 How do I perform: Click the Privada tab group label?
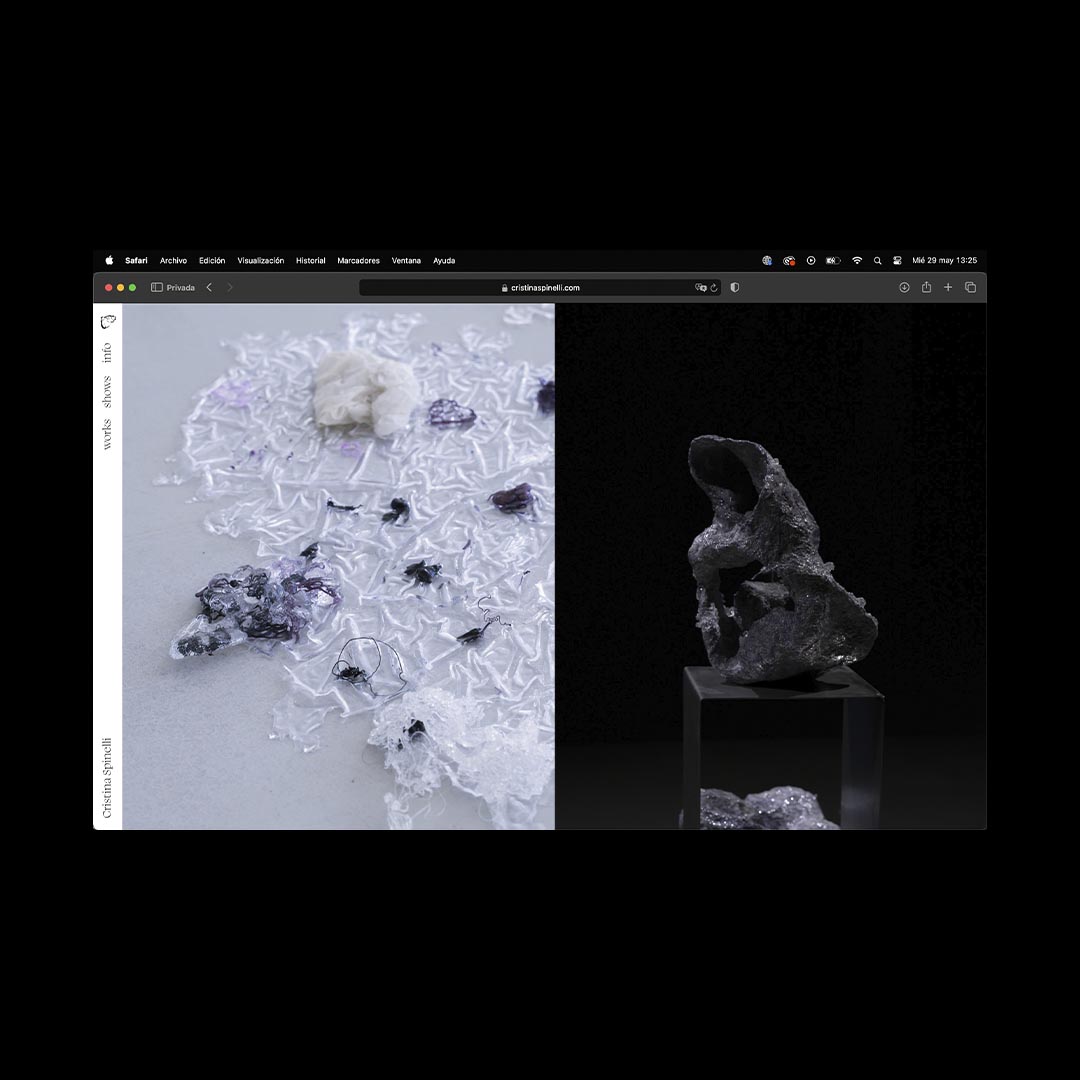(180, 287)
